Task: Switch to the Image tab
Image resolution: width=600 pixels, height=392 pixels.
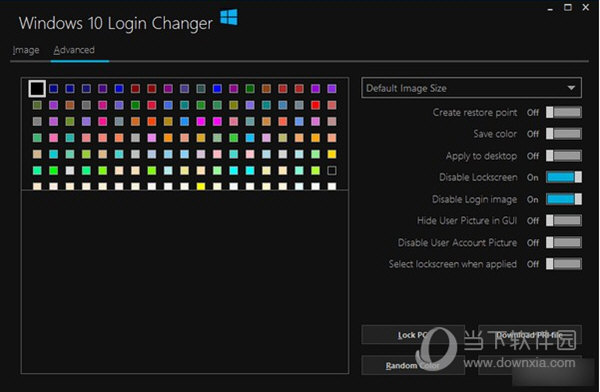Action: pyautogui.click(x=26, y=50)
